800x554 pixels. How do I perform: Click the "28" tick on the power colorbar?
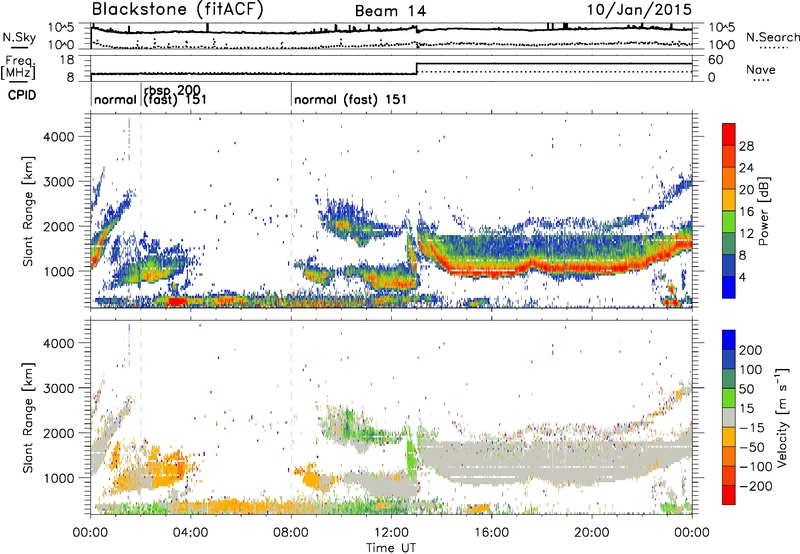point(746,146)
